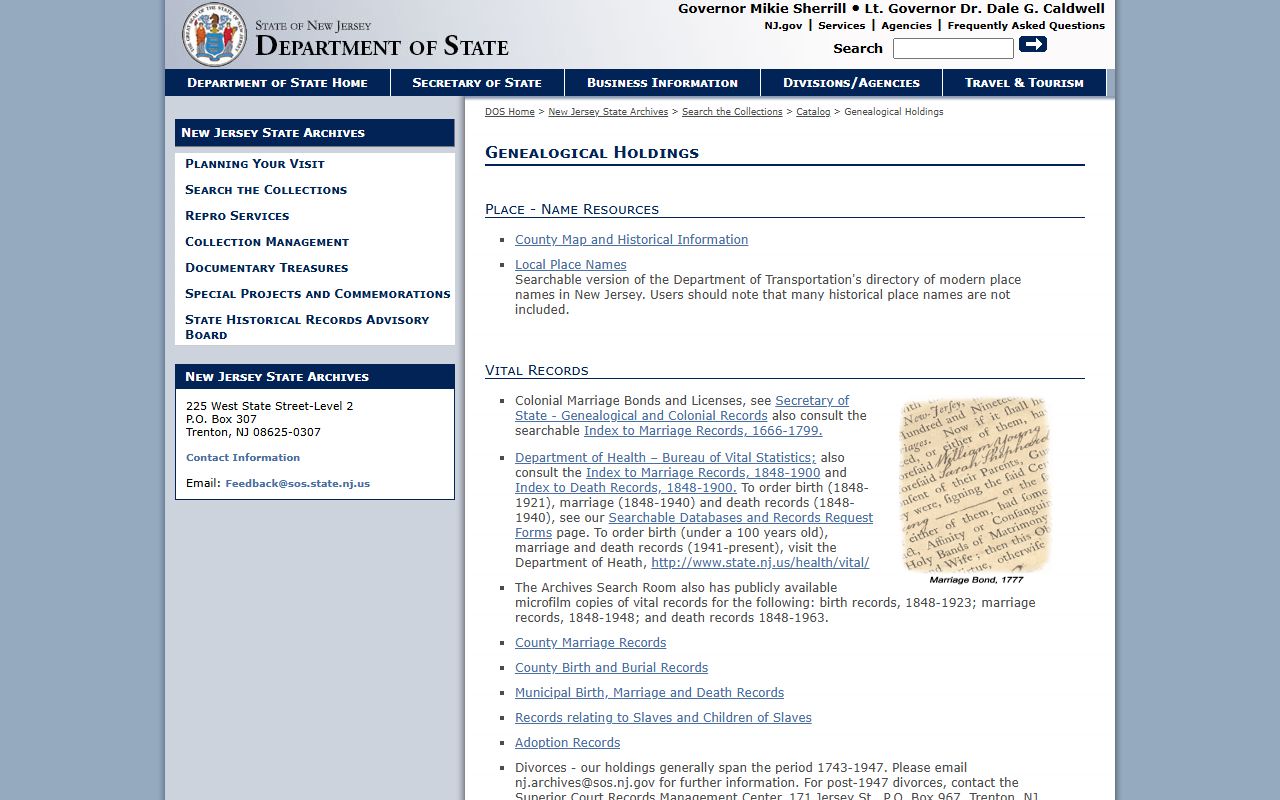Open Department of Health Bureau Vital Statistics

click(665, 458)
